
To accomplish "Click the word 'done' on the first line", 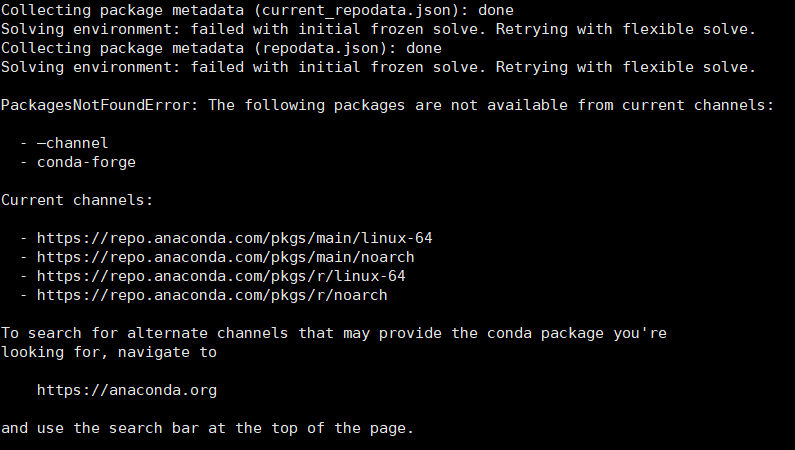I will pos(495,10).
